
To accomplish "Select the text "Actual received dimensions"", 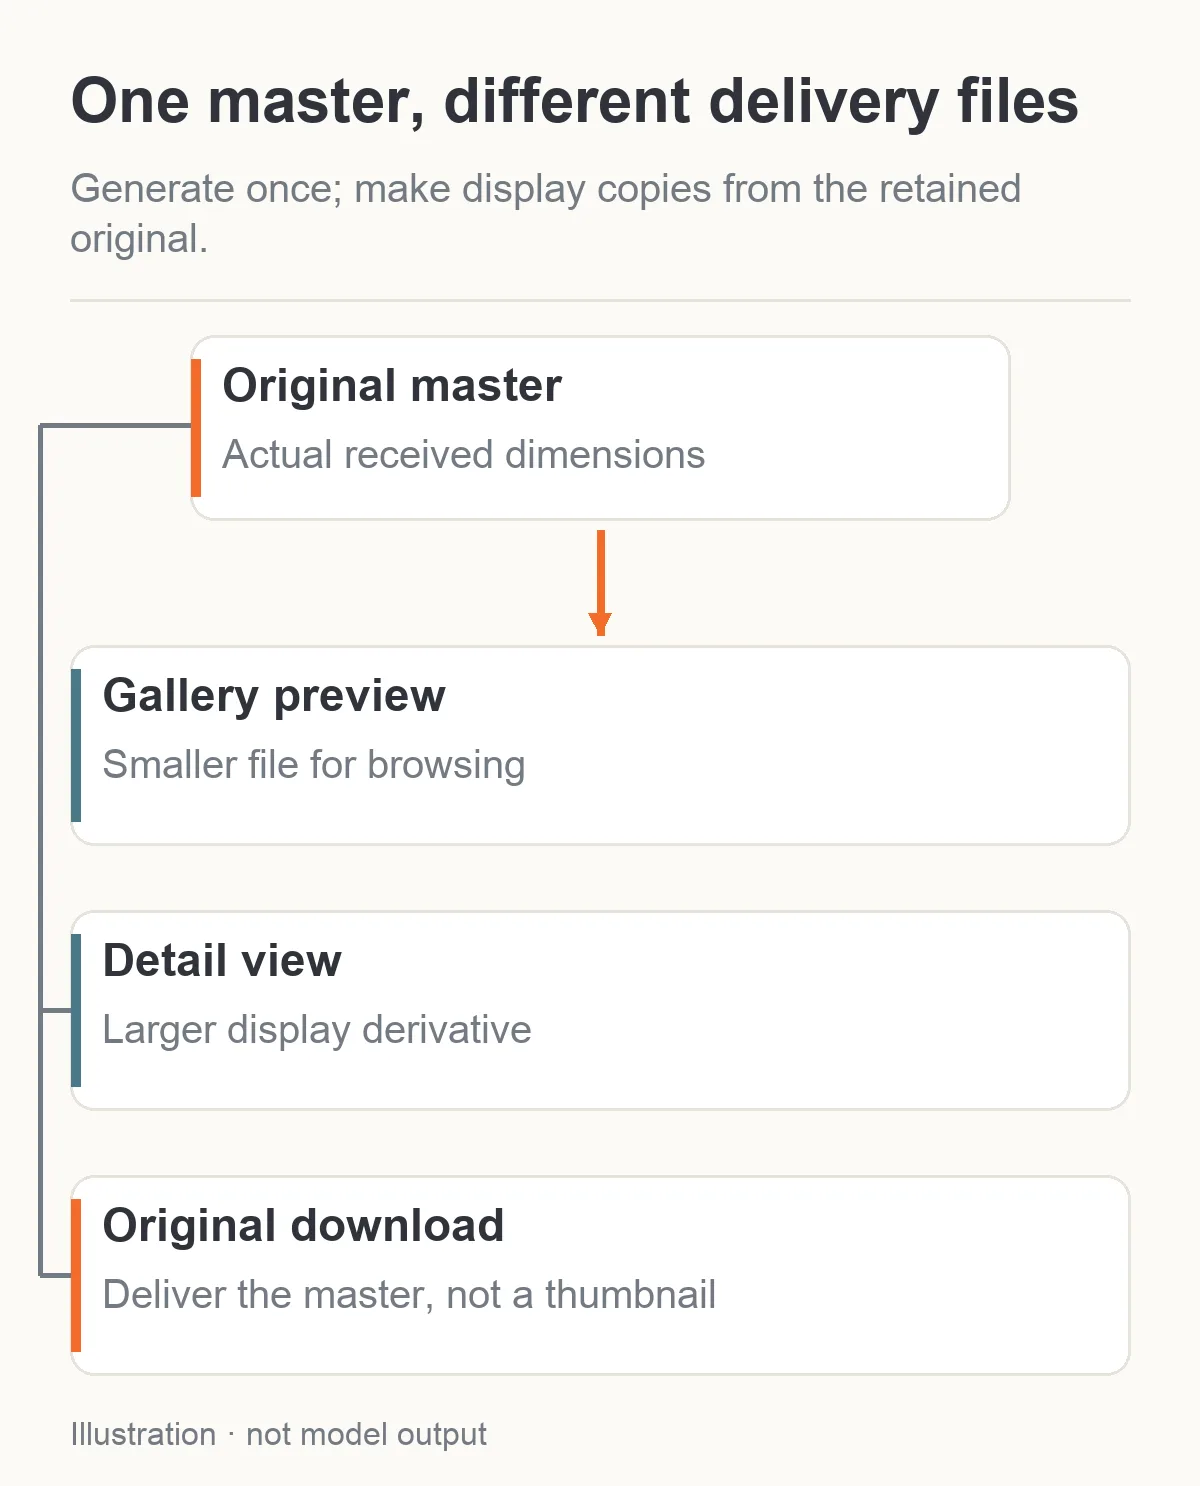I will coord(464,455).
